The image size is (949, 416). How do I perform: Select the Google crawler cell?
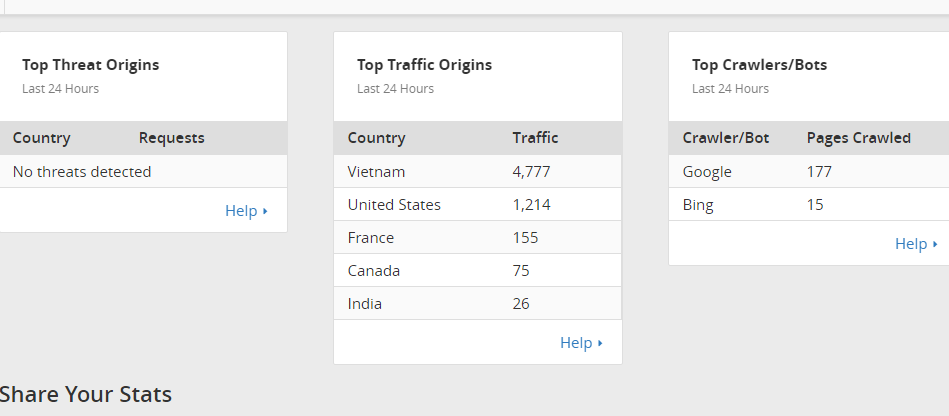tap(707, 172)
